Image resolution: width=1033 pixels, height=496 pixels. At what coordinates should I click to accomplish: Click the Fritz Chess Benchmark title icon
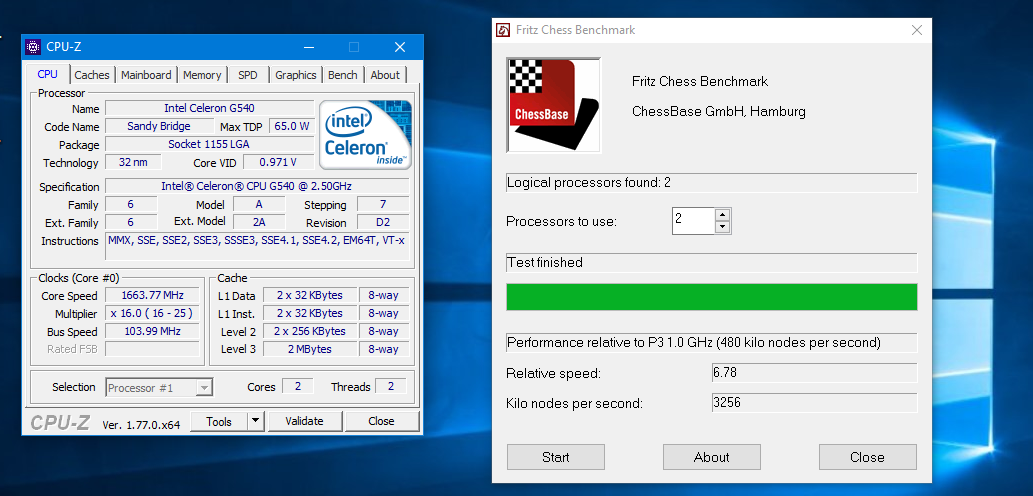tap(503, 30)
